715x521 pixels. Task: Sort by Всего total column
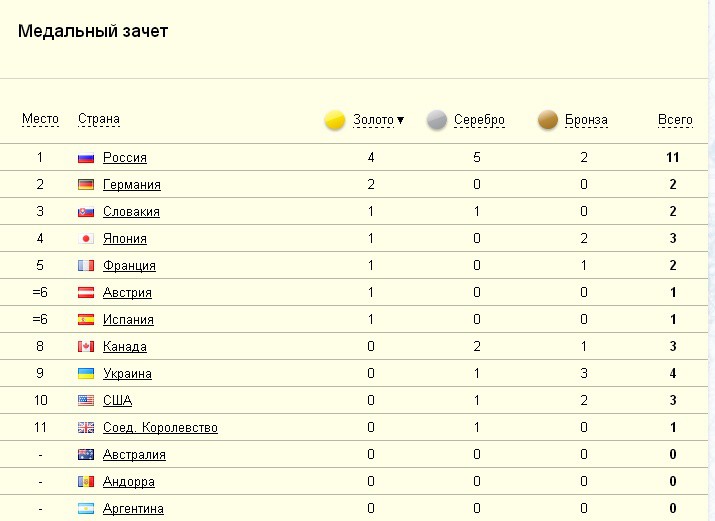pyautogui.click(x=675, y=120)
